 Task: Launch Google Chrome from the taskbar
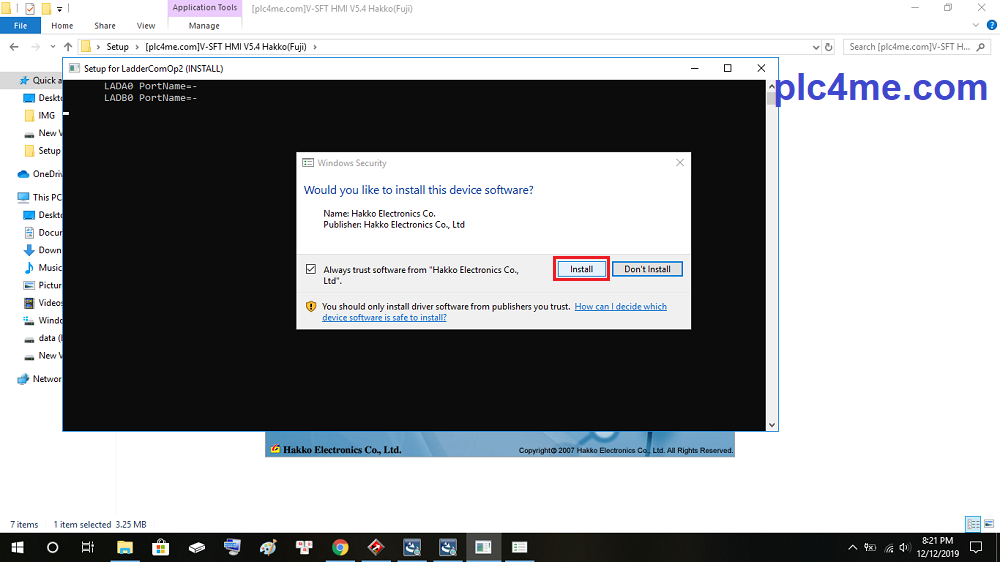(x=340, y=547)
